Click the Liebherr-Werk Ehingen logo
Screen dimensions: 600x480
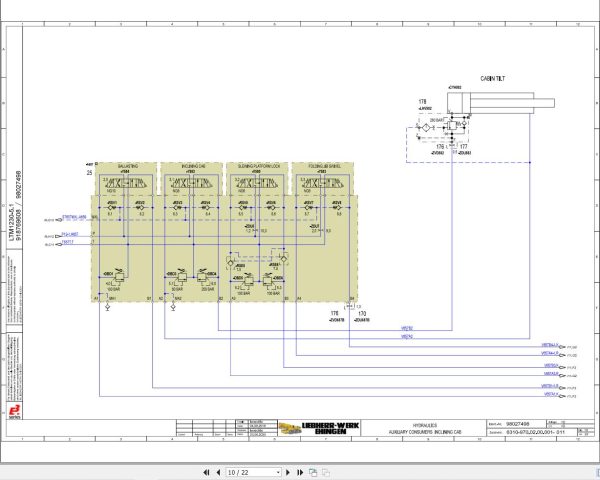319,428
